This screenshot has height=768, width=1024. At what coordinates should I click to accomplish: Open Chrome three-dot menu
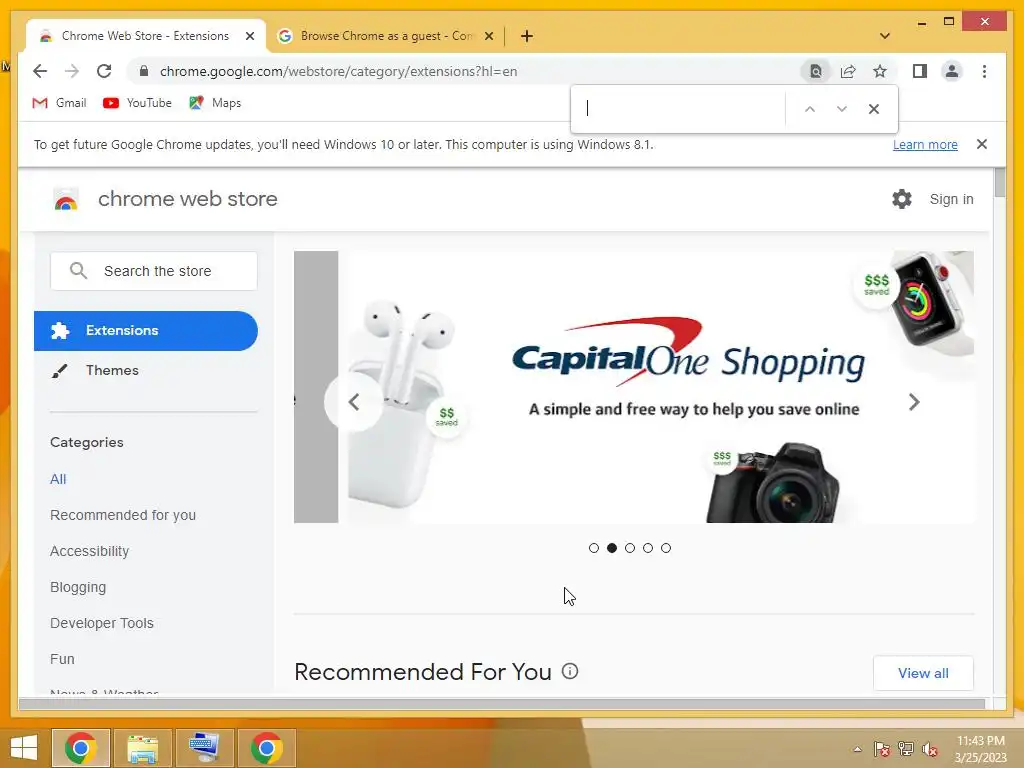(984, 71)
